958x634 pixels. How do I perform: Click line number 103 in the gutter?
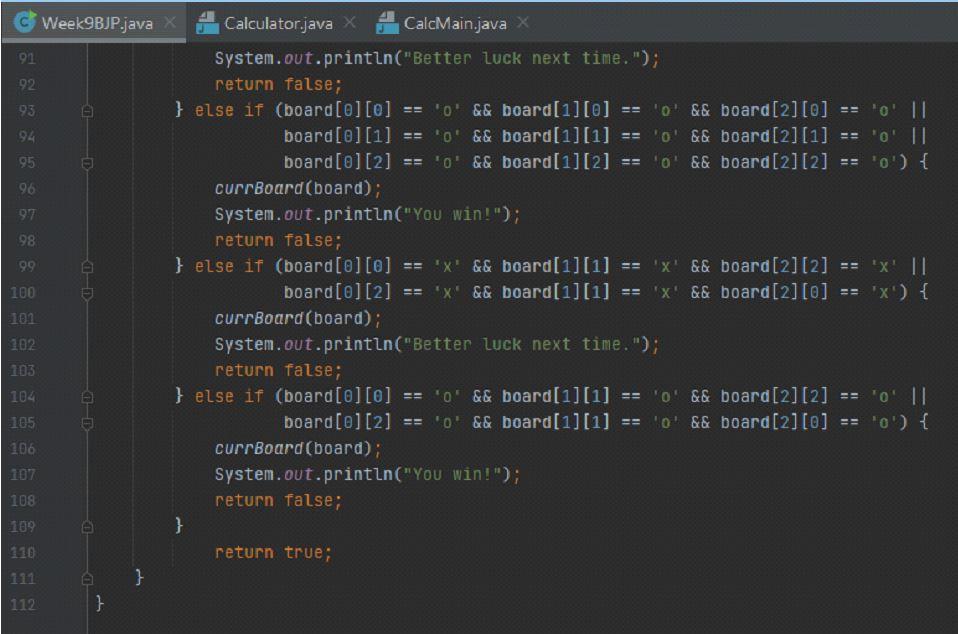coord(23,371)
